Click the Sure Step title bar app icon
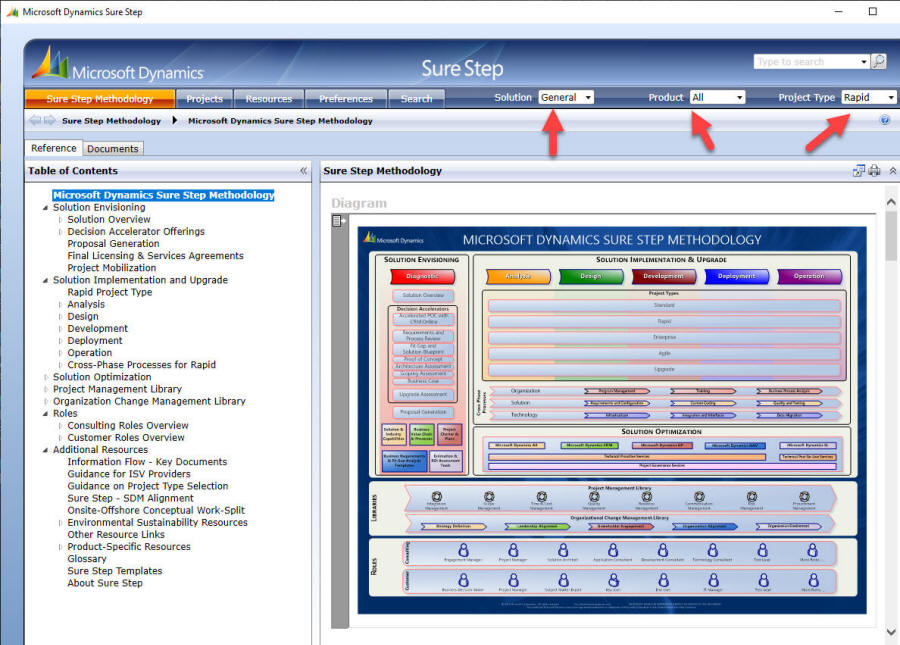Viewport: 900px width, 645px height. pos(12,11)
